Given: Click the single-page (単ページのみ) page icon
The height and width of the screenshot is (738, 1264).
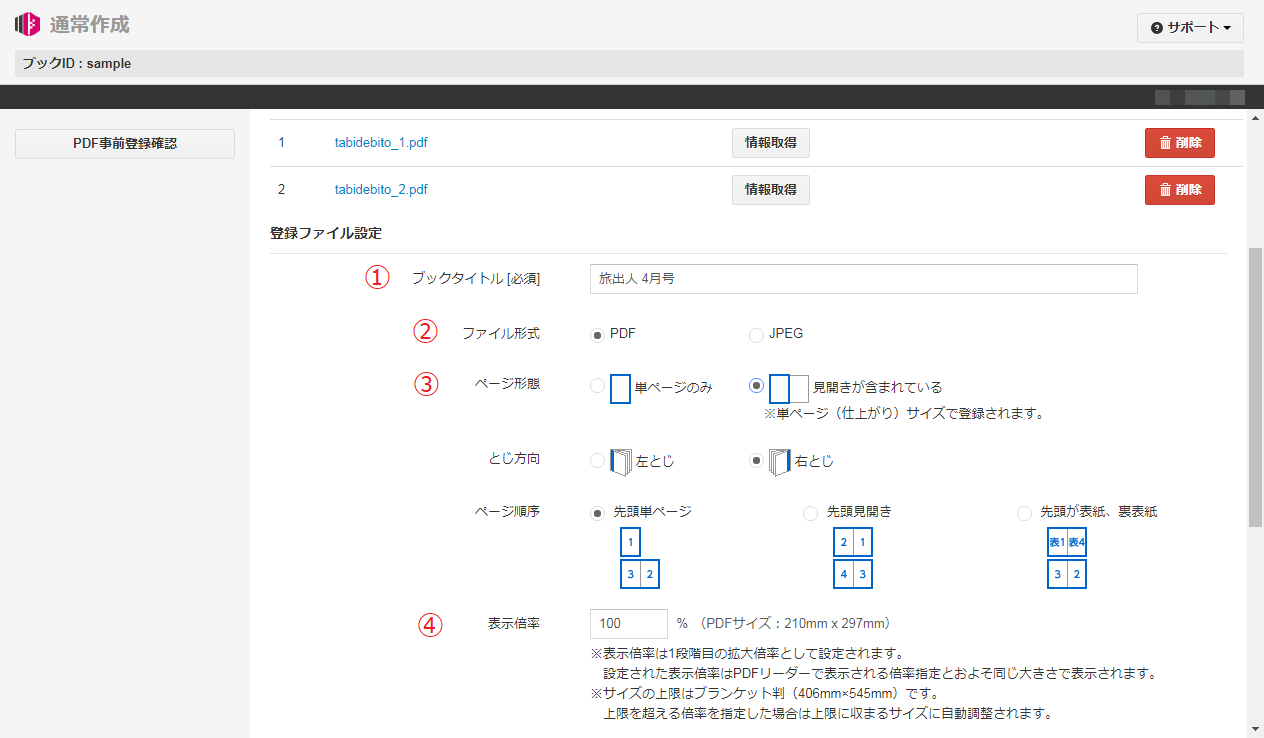Looking at the screenshot, I should coord(620,388).
